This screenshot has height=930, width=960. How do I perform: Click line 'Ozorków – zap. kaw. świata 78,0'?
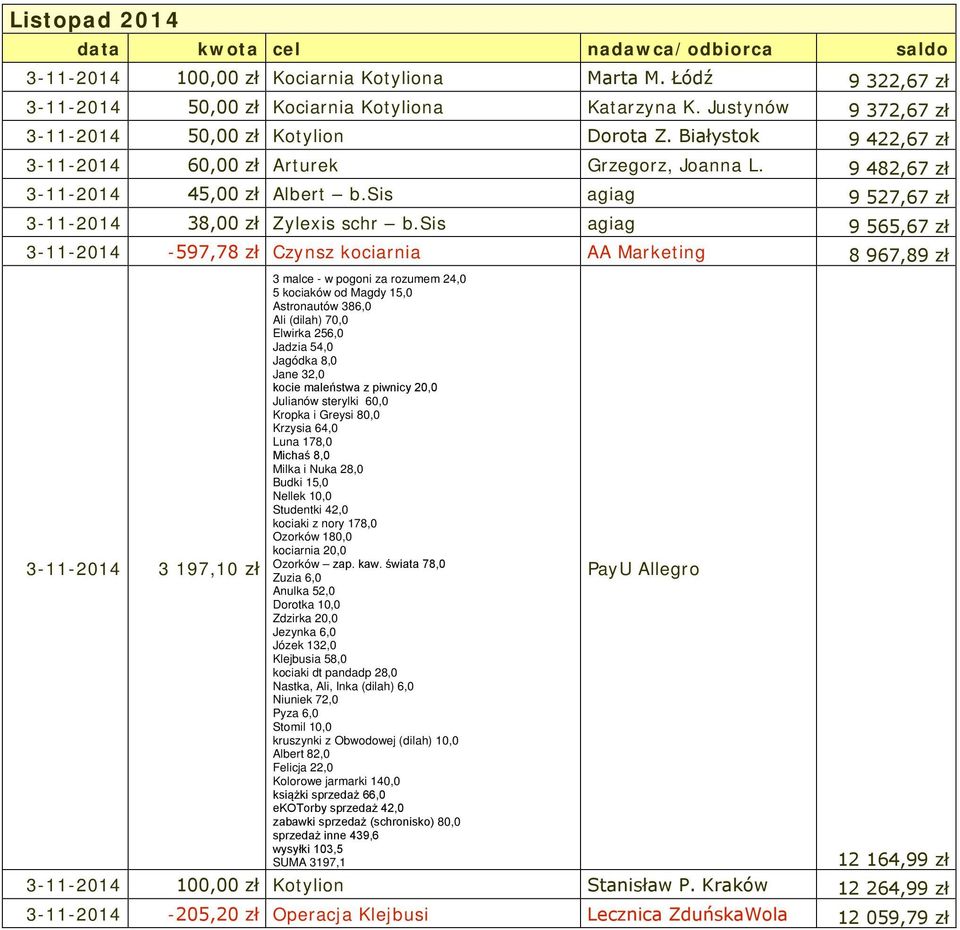[359, 564]
